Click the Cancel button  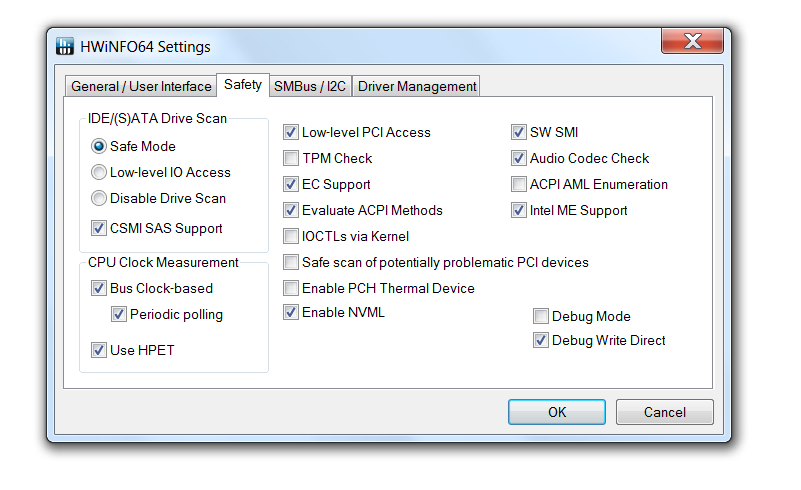pyautogui.click(x=665, y=412)
